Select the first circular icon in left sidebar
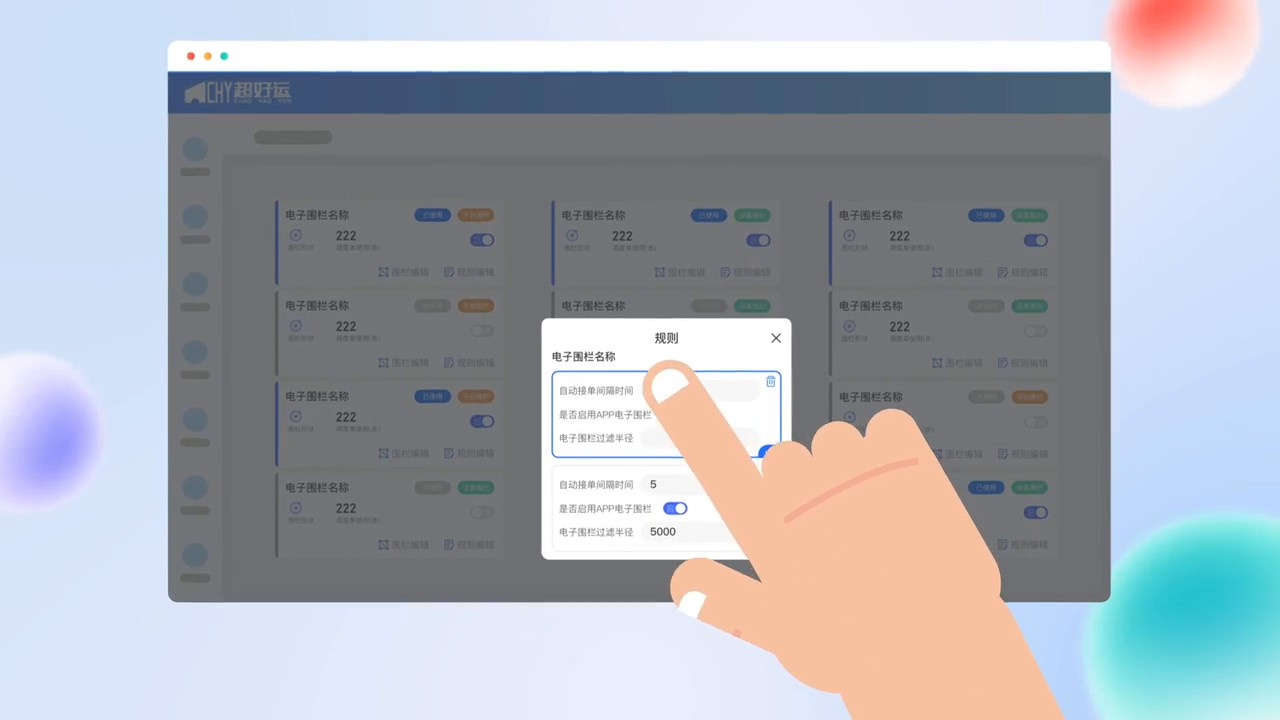1280x720 pixels. pyautogui.click(x=195, y=150)
